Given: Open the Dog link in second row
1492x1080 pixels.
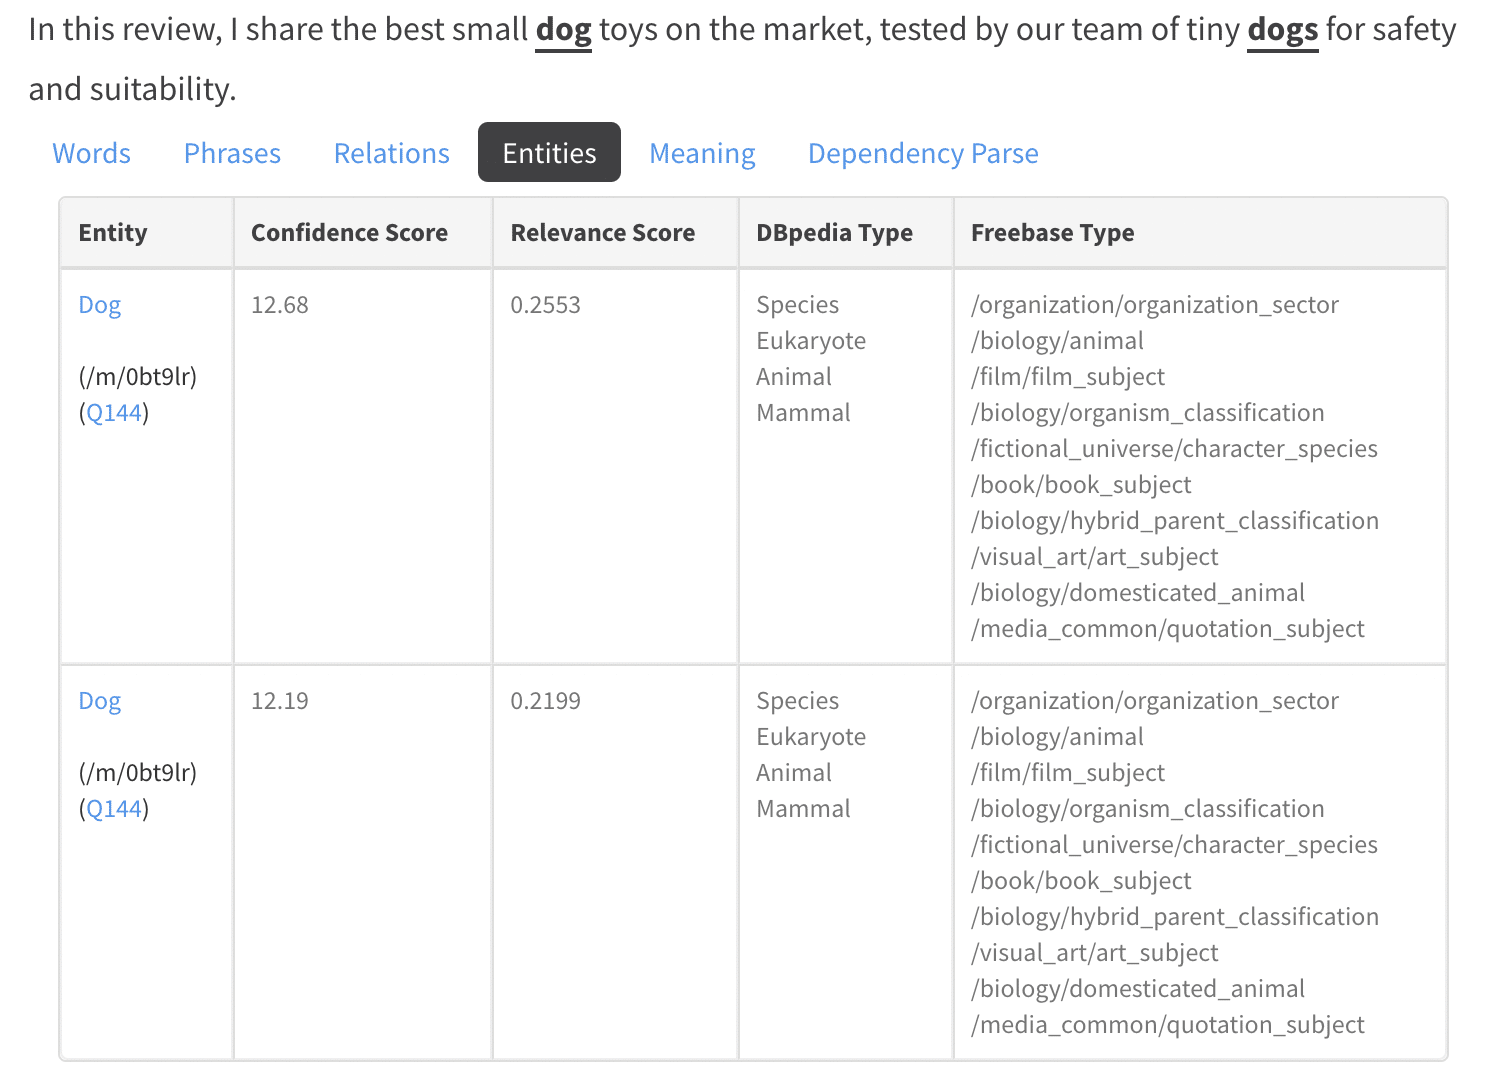Looking at the screenshot, I should tap(100, 701).
